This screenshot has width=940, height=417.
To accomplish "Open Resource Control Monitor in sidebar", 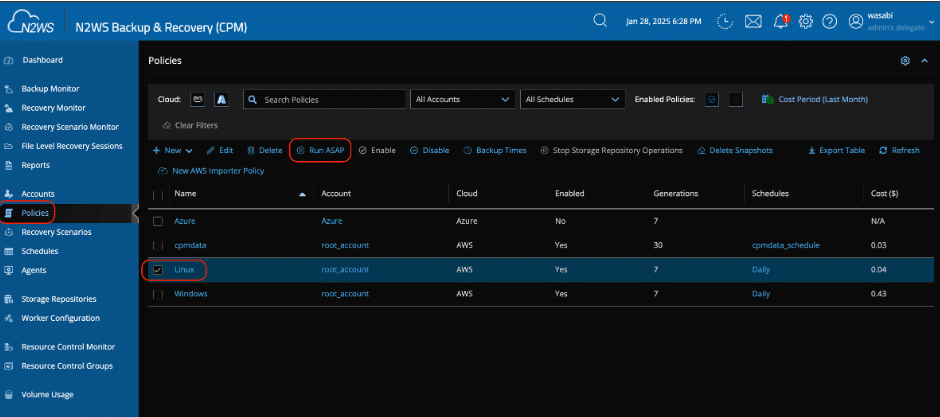I will [69, 347].
